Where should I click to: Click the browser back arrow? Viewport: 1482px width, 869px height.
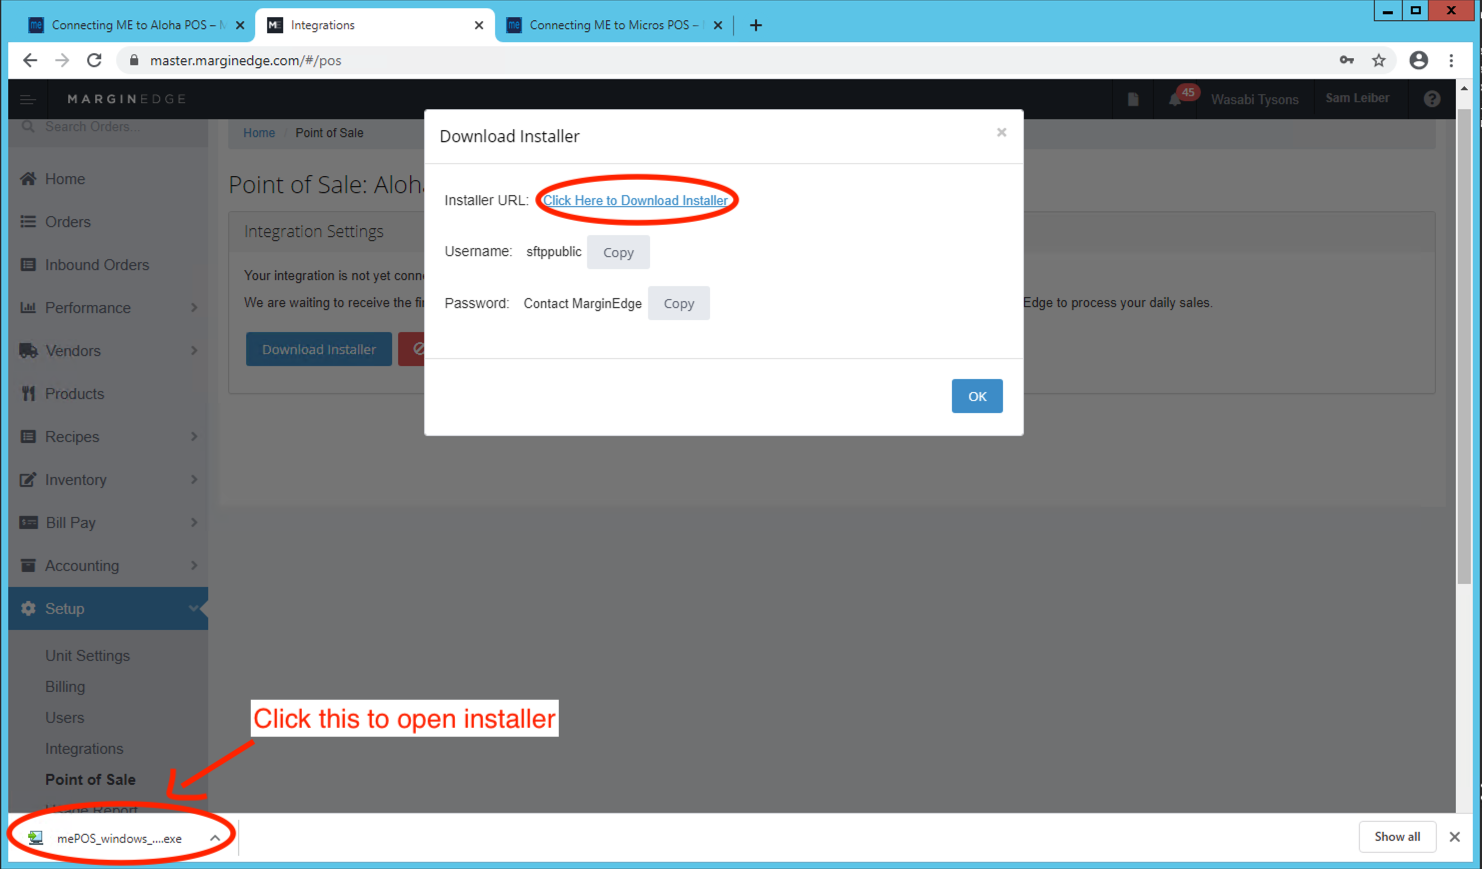click(30, 60)
